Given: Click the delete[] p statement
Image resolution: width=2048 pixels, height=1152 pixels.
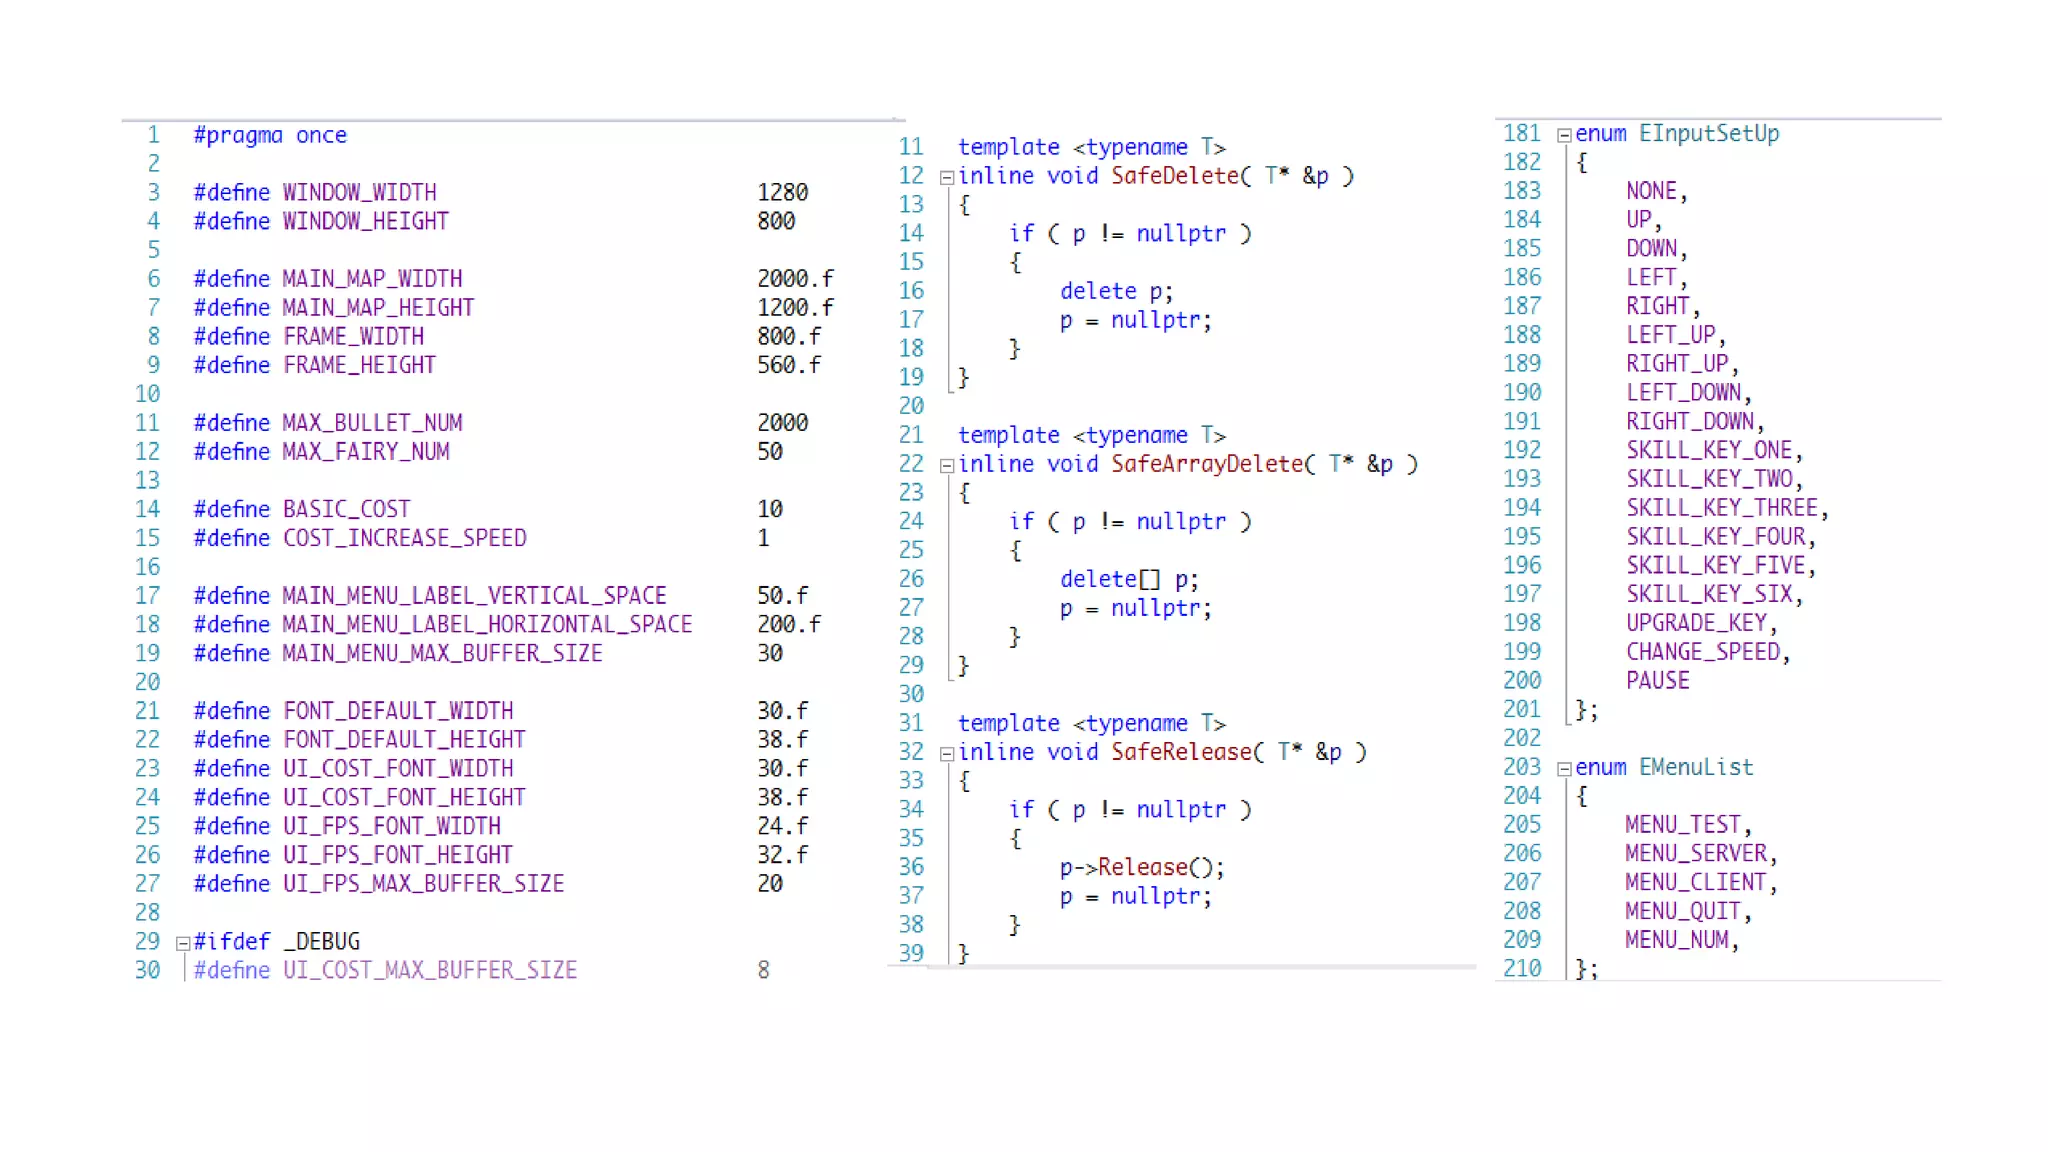Looking at the screenshot, I should (1128, 579).
